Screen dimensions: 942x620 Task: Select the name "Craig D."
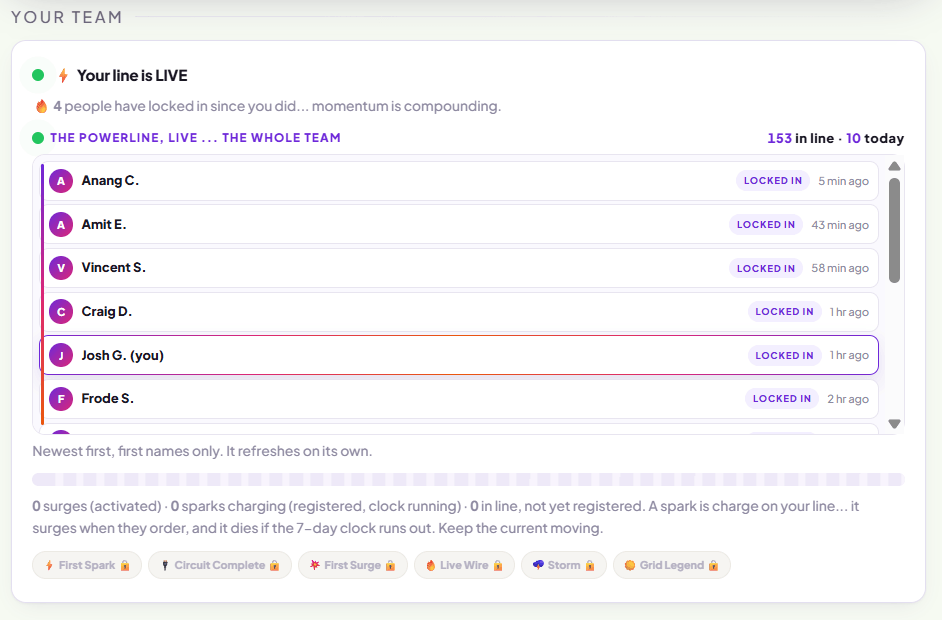(x=107, y=312)
